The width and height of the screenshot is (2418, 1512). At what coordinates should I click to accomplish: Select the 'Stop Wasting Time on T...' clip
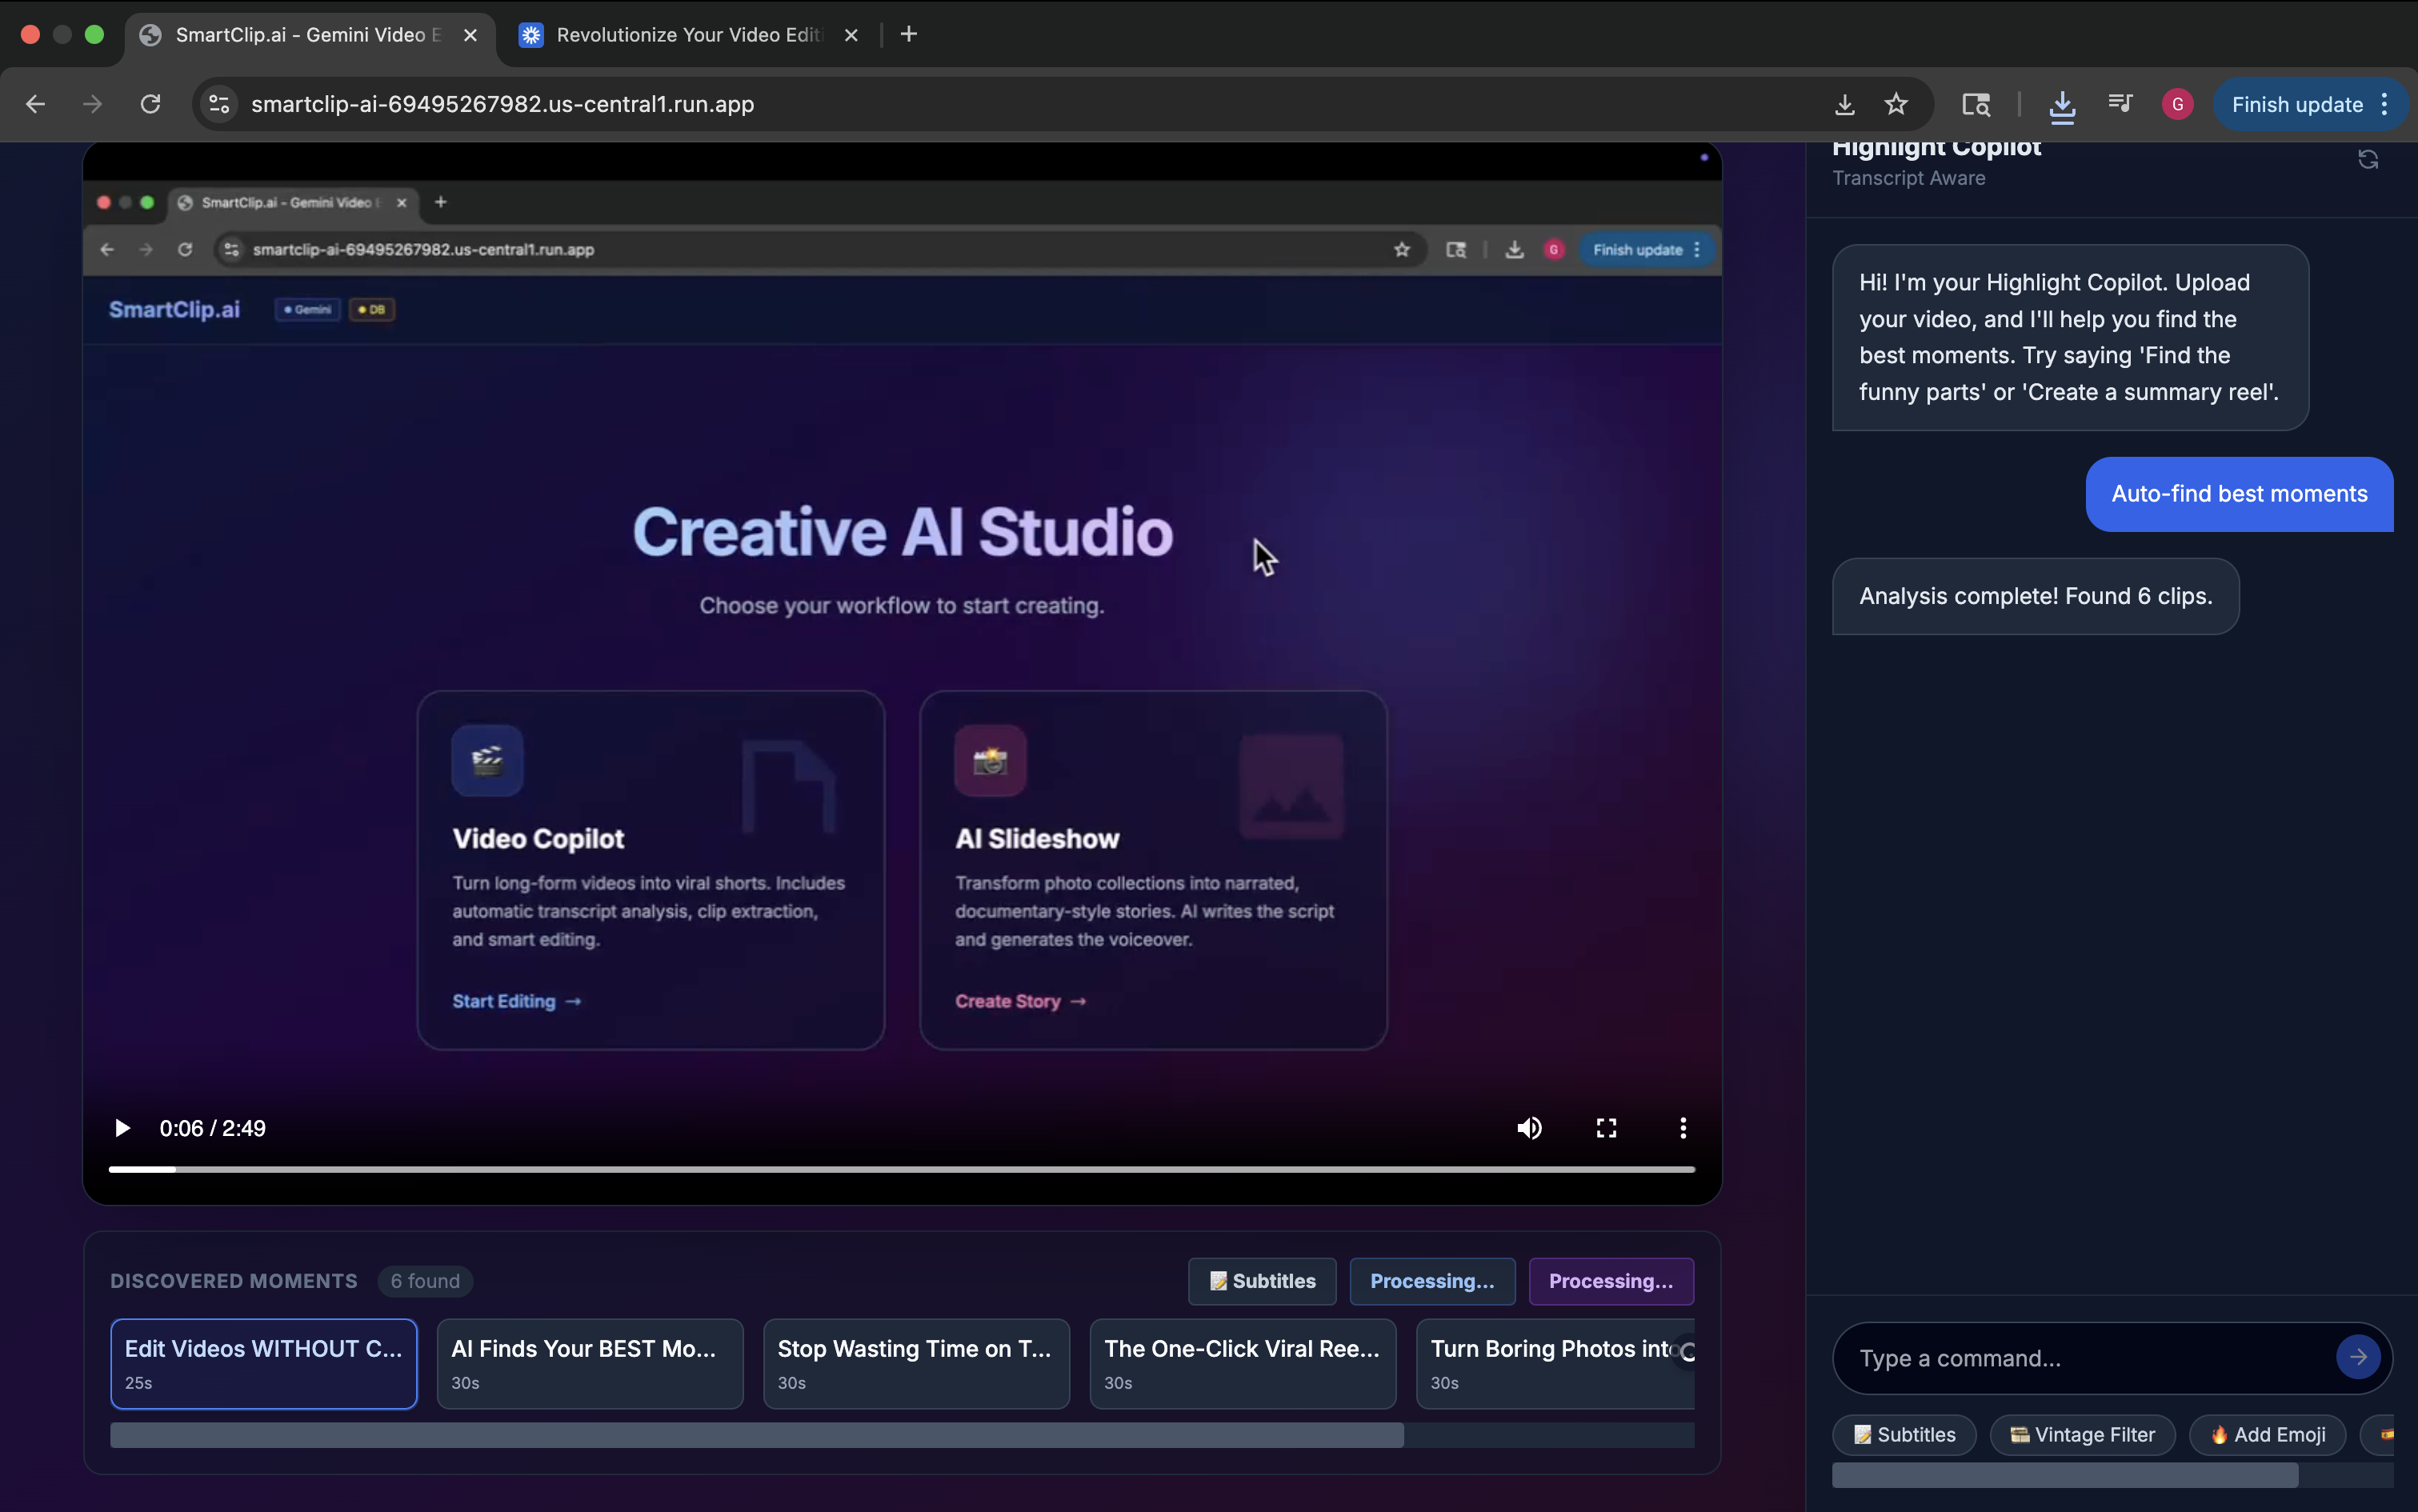coord(916,1363)
